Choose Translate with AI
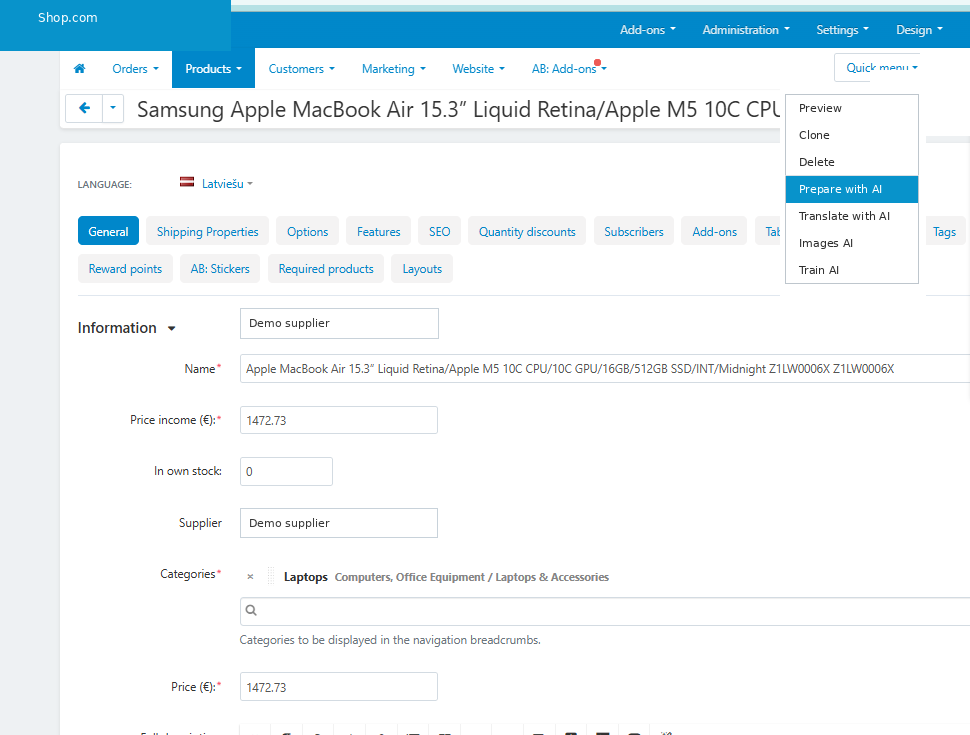This screenshot has height=735, width=970. 851,216
